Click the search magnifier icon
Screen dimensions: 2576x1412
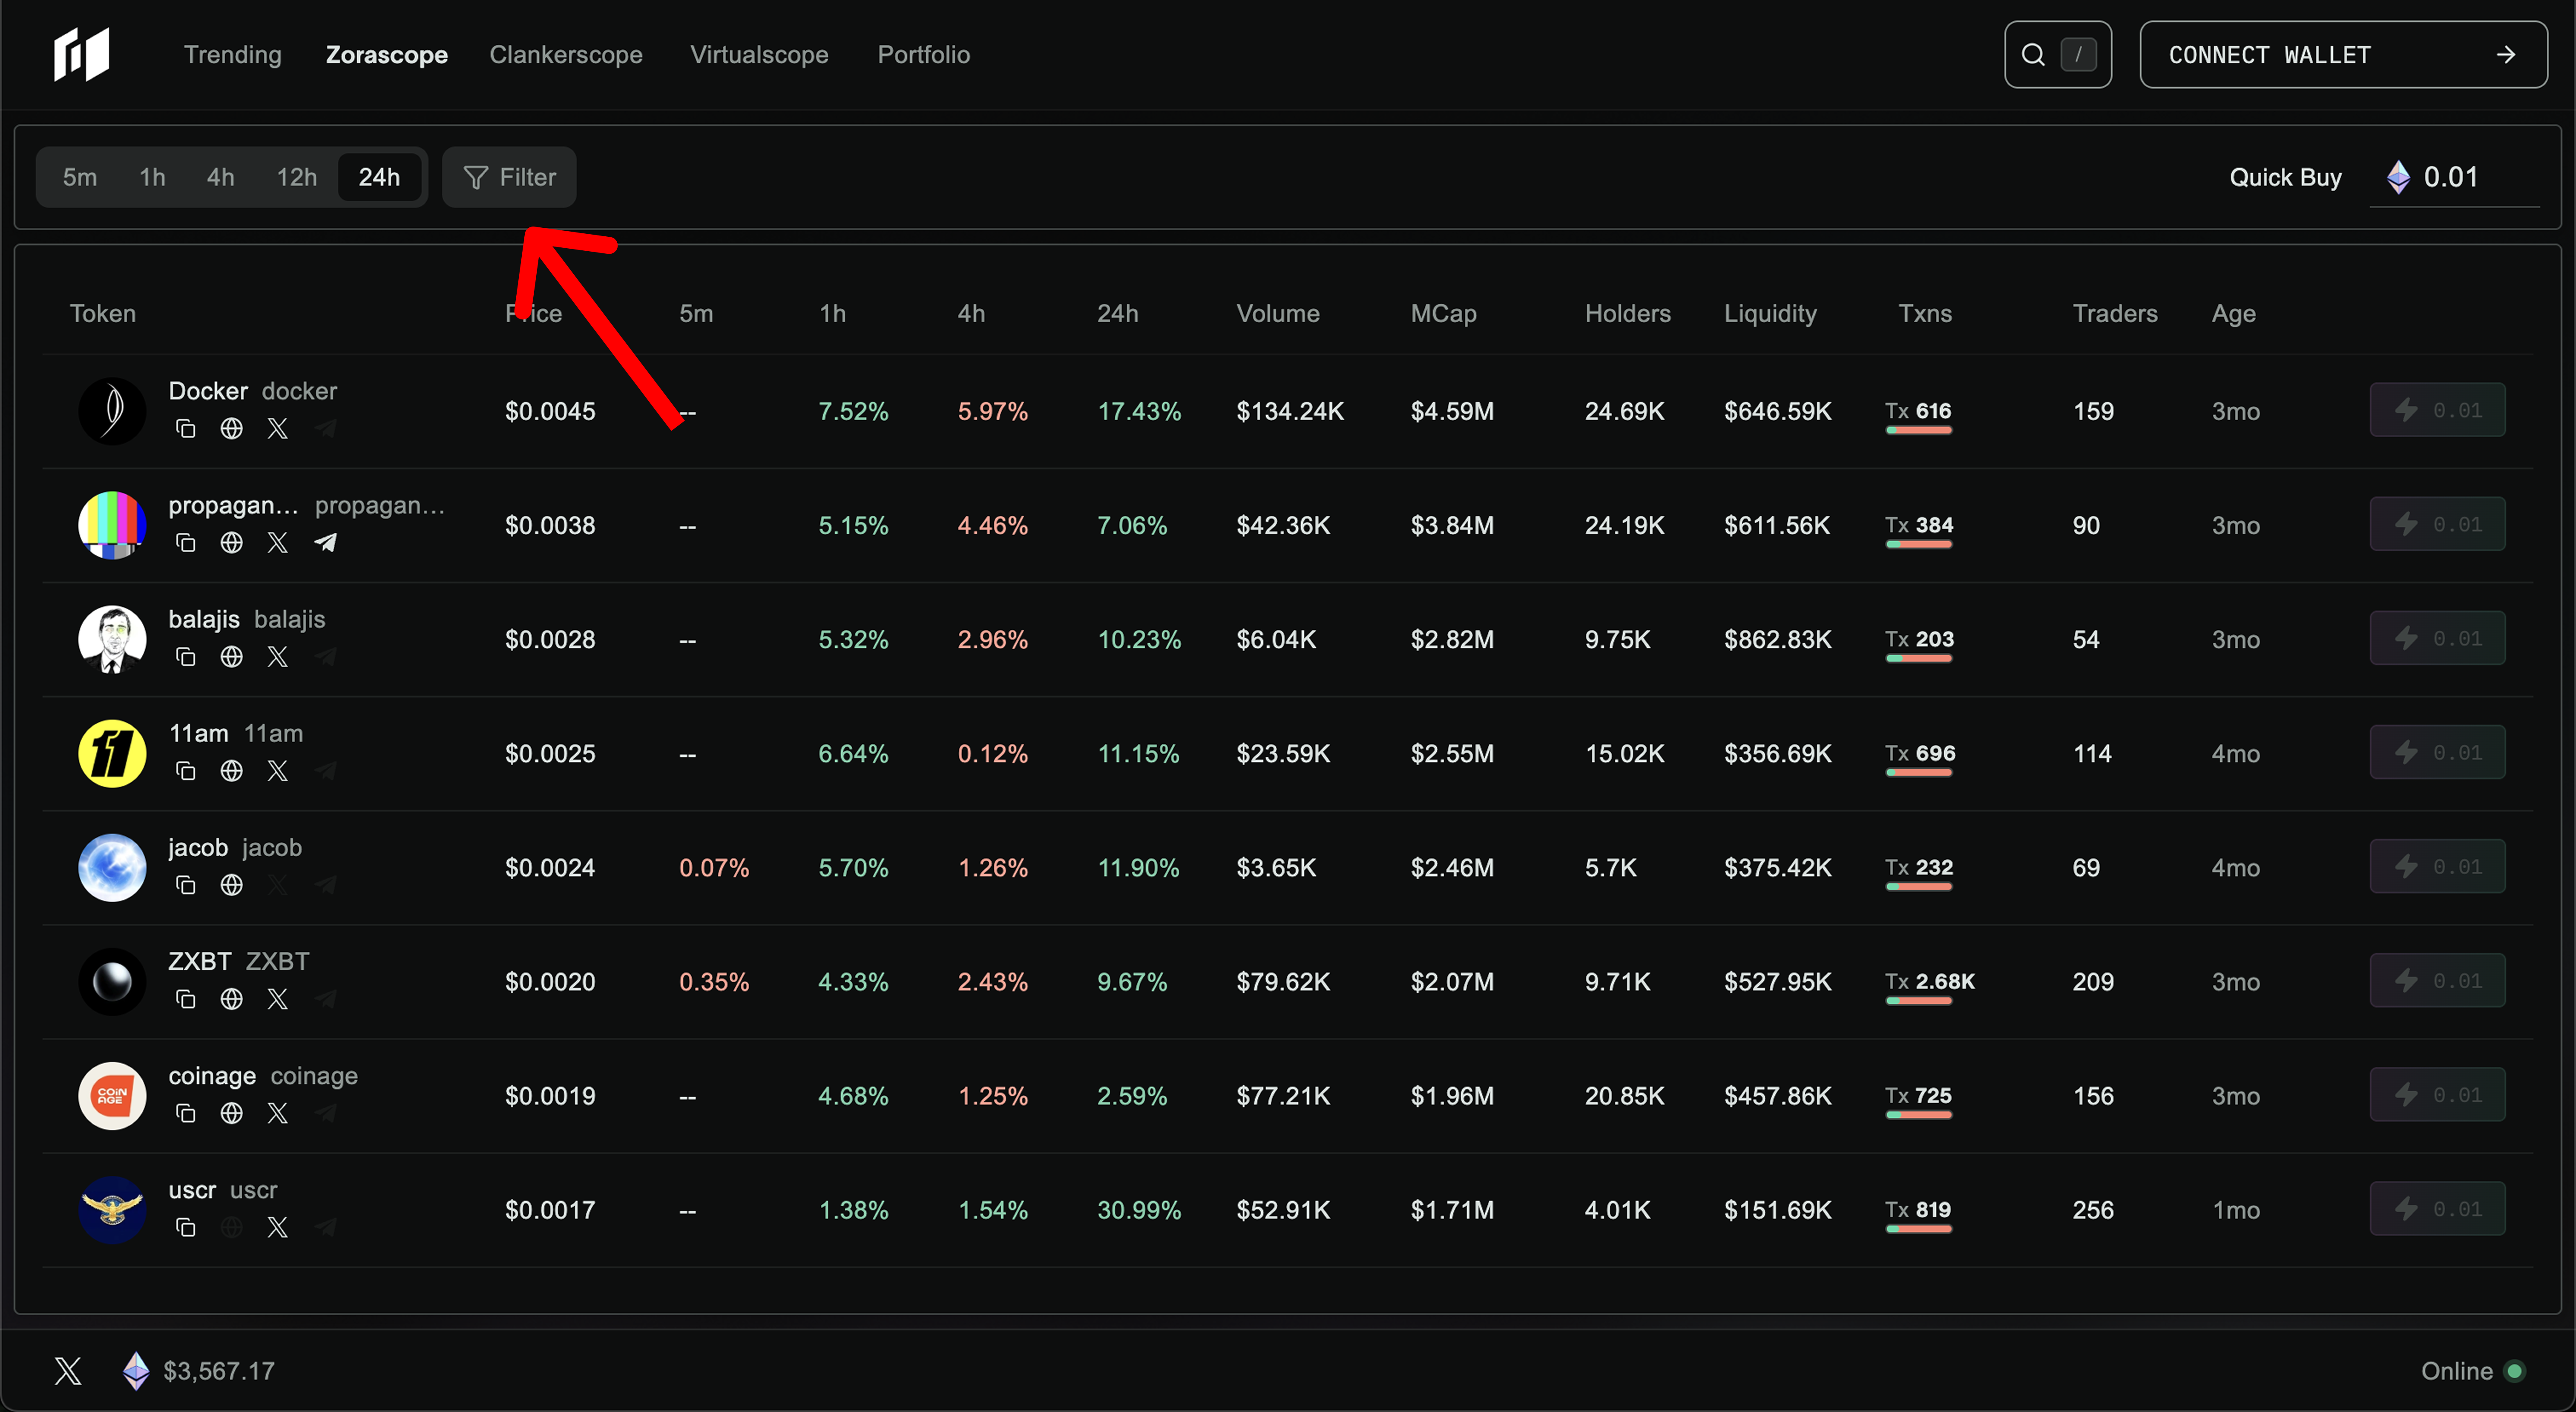pos(2033,55)
